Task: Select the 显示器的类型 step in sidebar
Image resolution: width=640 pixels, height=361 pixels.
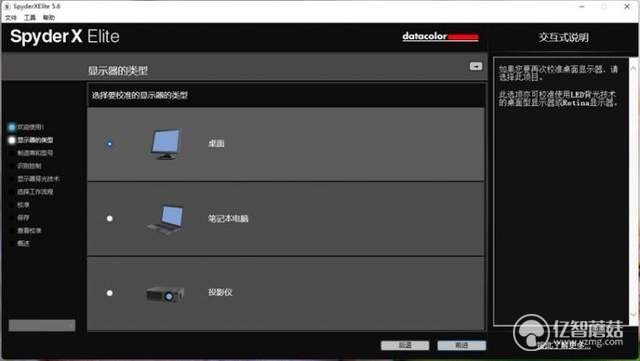Action: click(x=35, y=140)
